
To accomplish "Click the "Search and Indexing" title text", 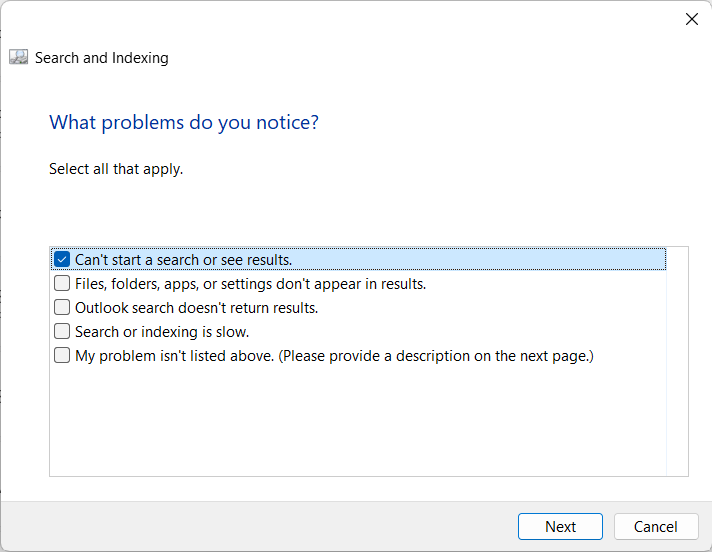I will 101,58.
